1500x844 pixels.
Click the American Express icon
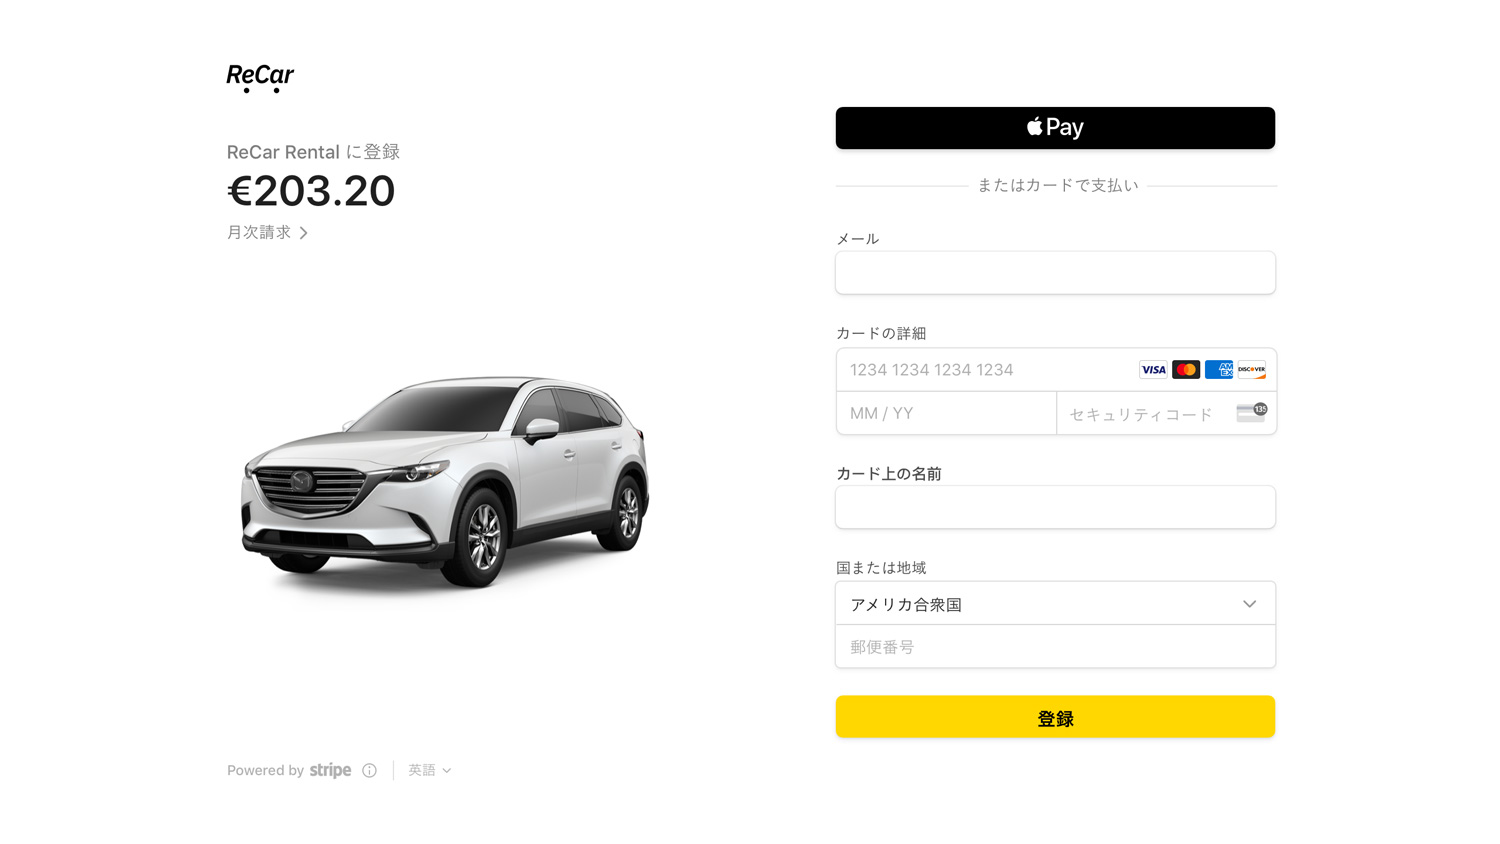tap(1219, 370)
